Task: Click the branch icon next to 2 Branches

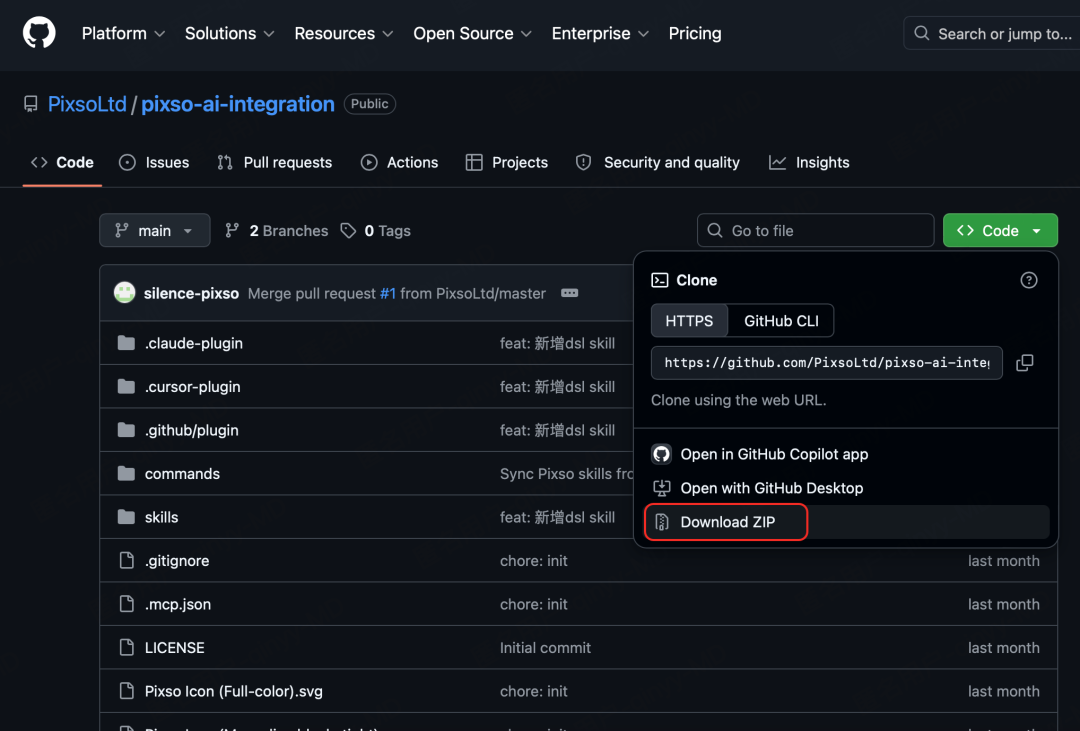Action: click(232, 230)
